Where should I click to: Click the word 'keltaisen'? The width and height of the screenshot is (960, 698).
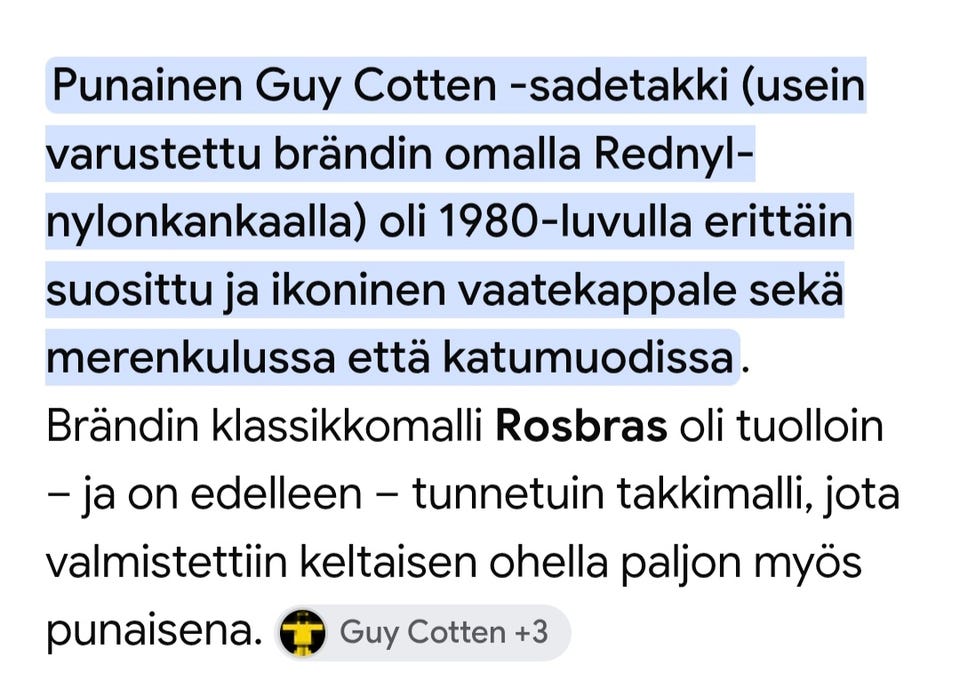pyautogui.click(x=388, y=563)
